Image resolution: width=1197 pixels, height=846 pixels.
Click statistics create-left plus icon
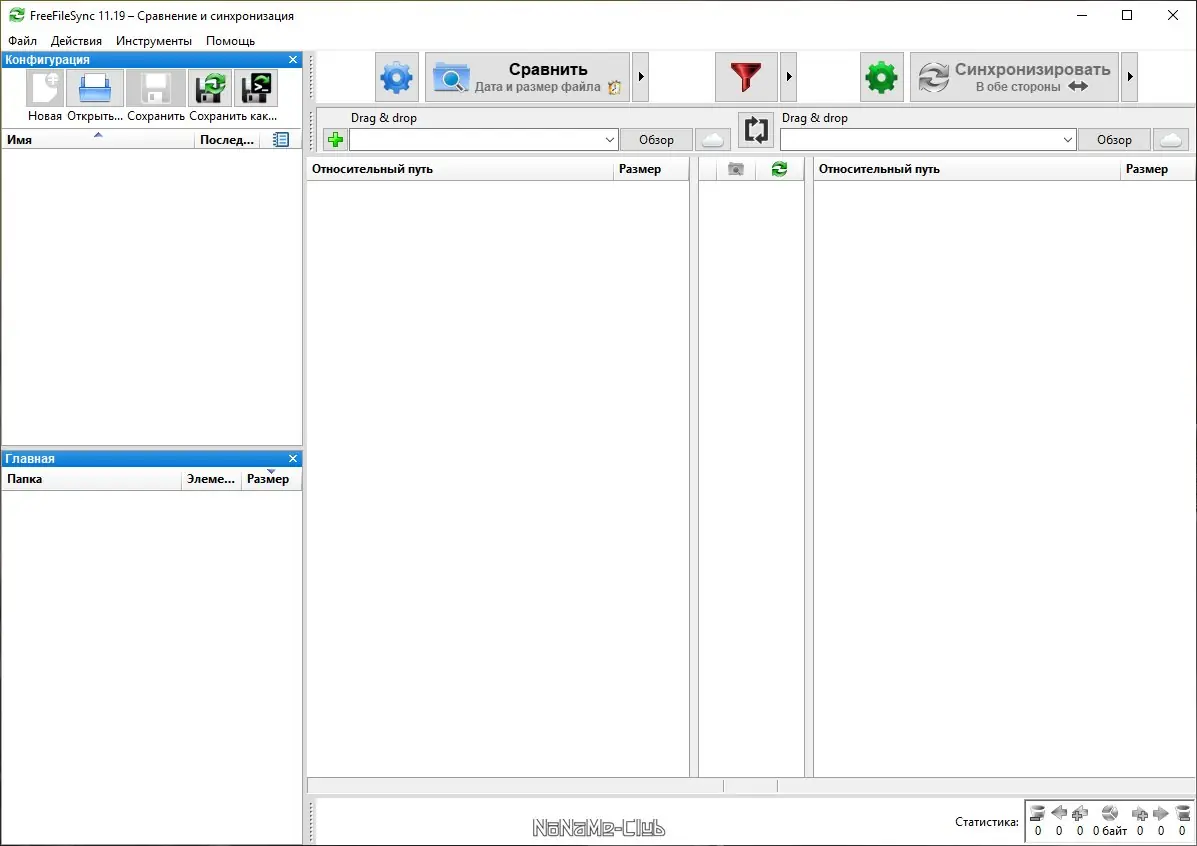click(x=1079, y=813)
